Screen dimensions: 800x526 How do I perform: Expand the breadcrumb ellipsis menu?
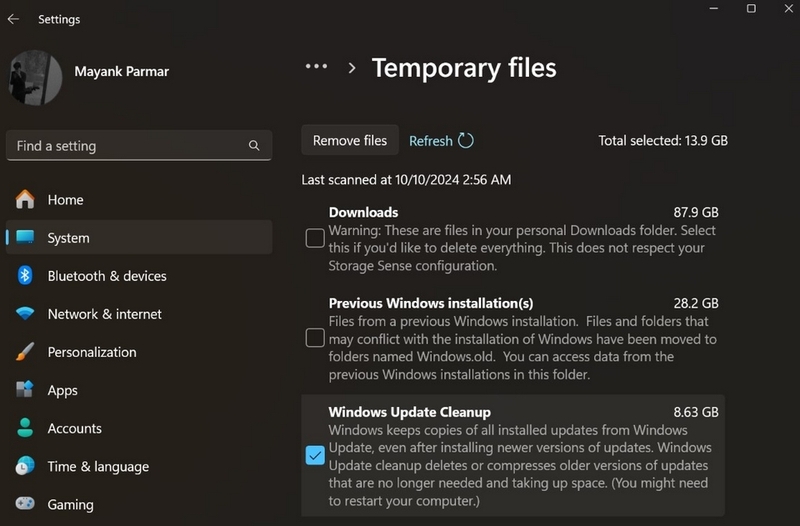[x=316, y=66]
